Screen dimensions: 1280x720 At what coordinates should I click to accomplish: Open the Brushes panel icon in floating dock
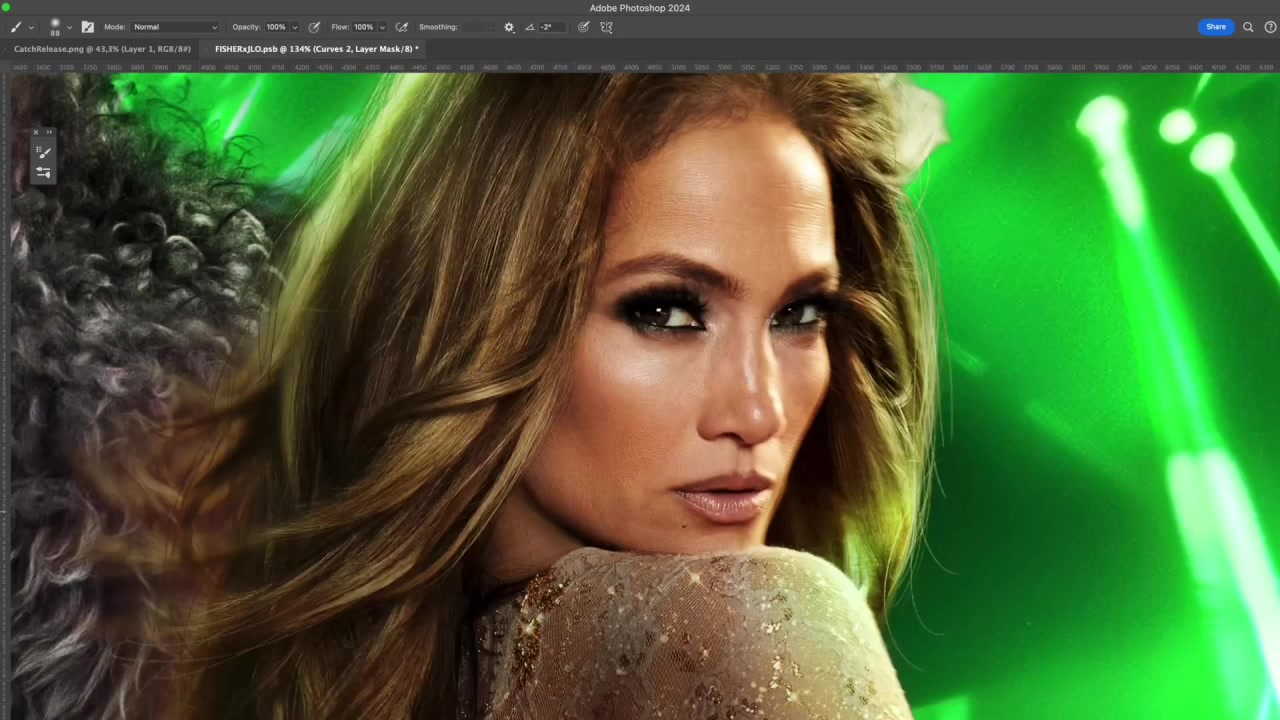(43, 152)
